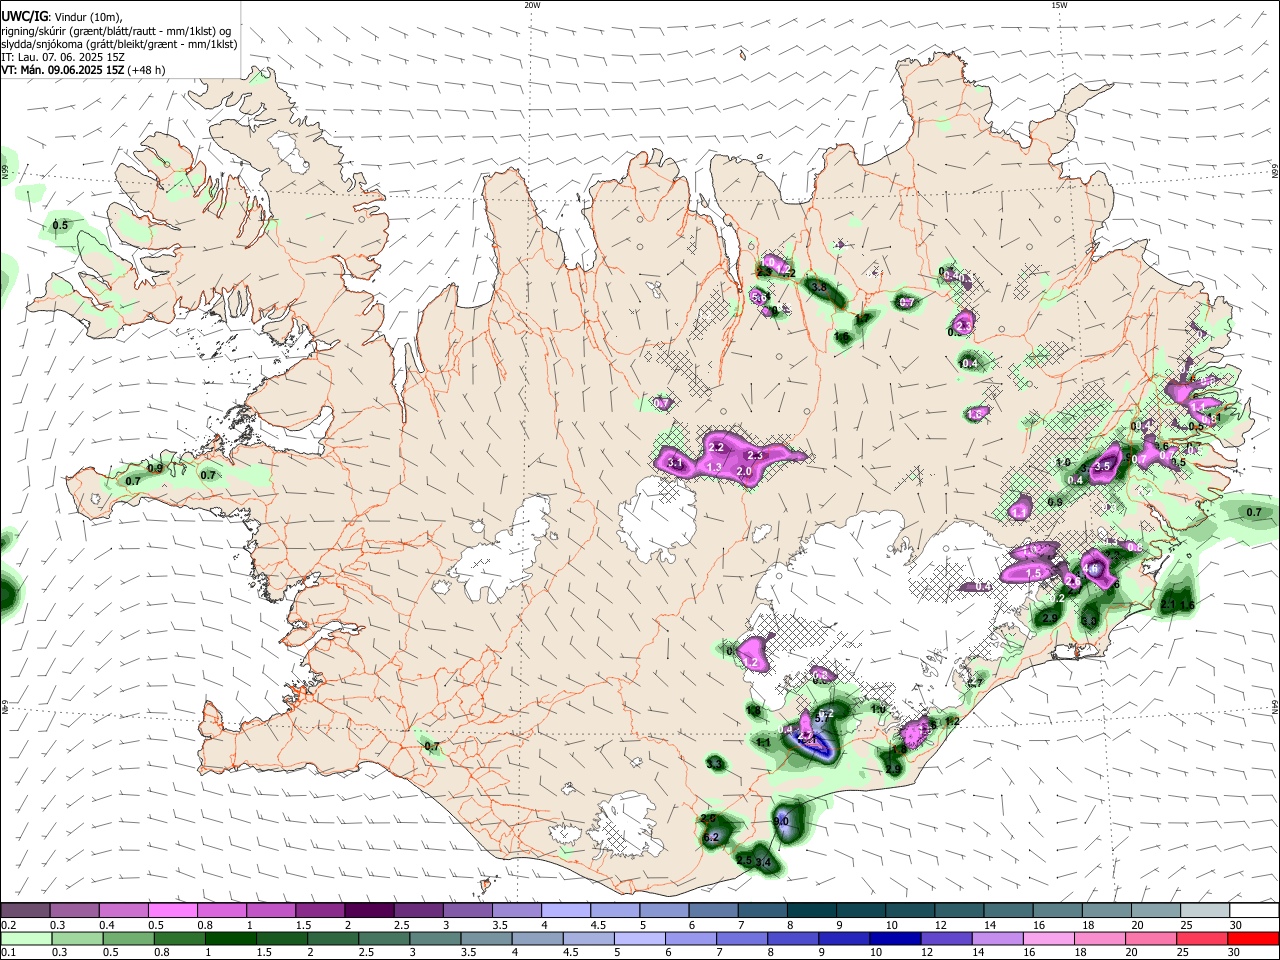1280x960 pixels.
Task: Pick the royal blue 9 swatch, lower legend row
Action: (x=845, y=938)
